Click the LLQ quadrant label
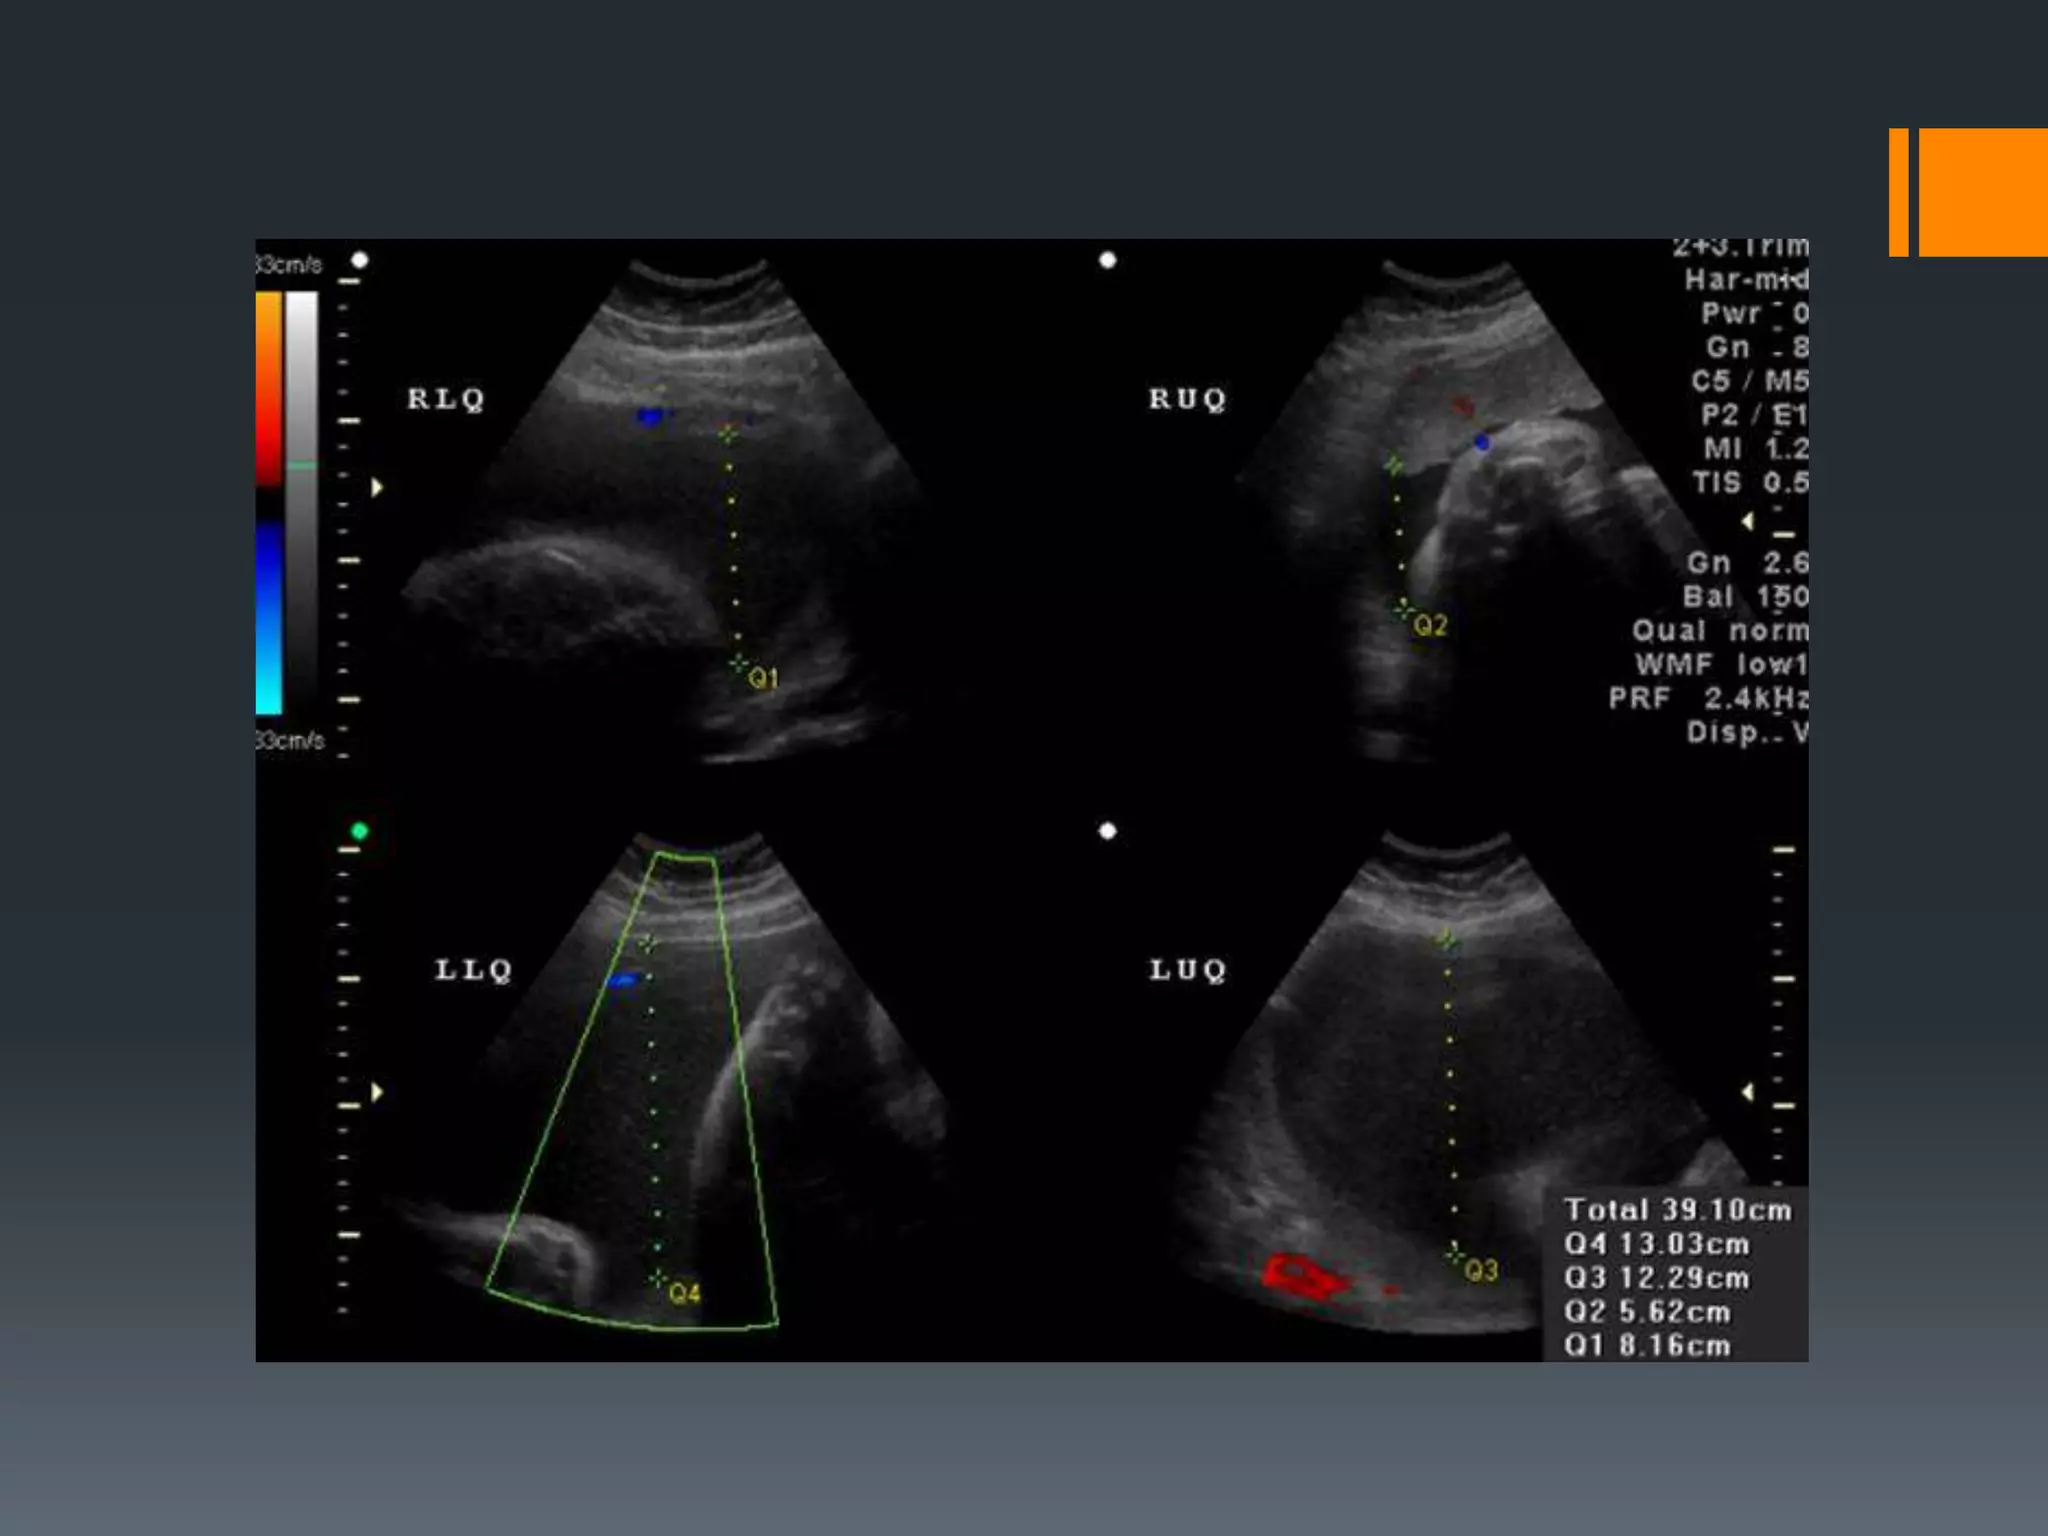The width and height of the screenshot is (2048, 1536). pos(473,970)
